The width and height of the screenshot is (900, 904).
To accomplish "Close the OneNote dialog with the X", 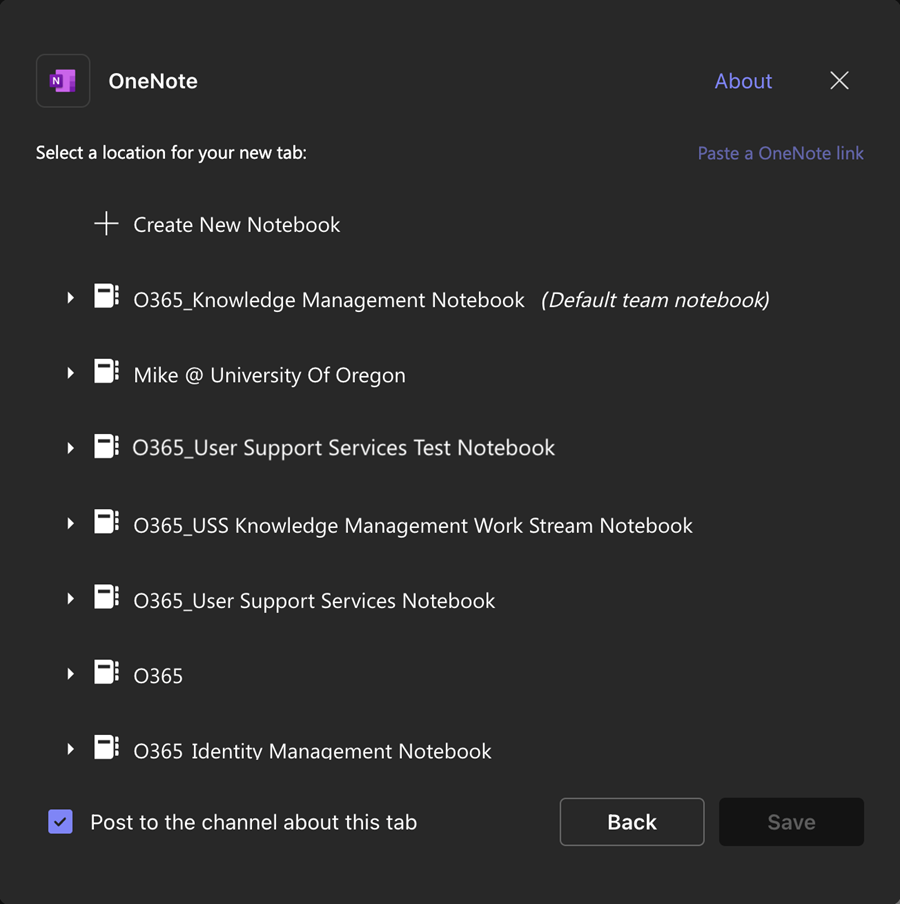I will point(839,80).
